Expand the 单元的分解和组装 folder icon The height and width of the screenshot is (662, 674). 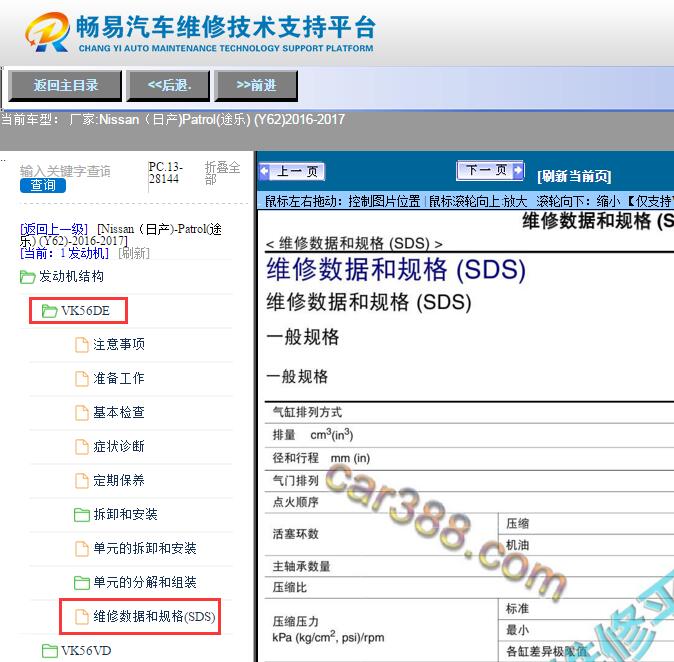pos(82,582)
